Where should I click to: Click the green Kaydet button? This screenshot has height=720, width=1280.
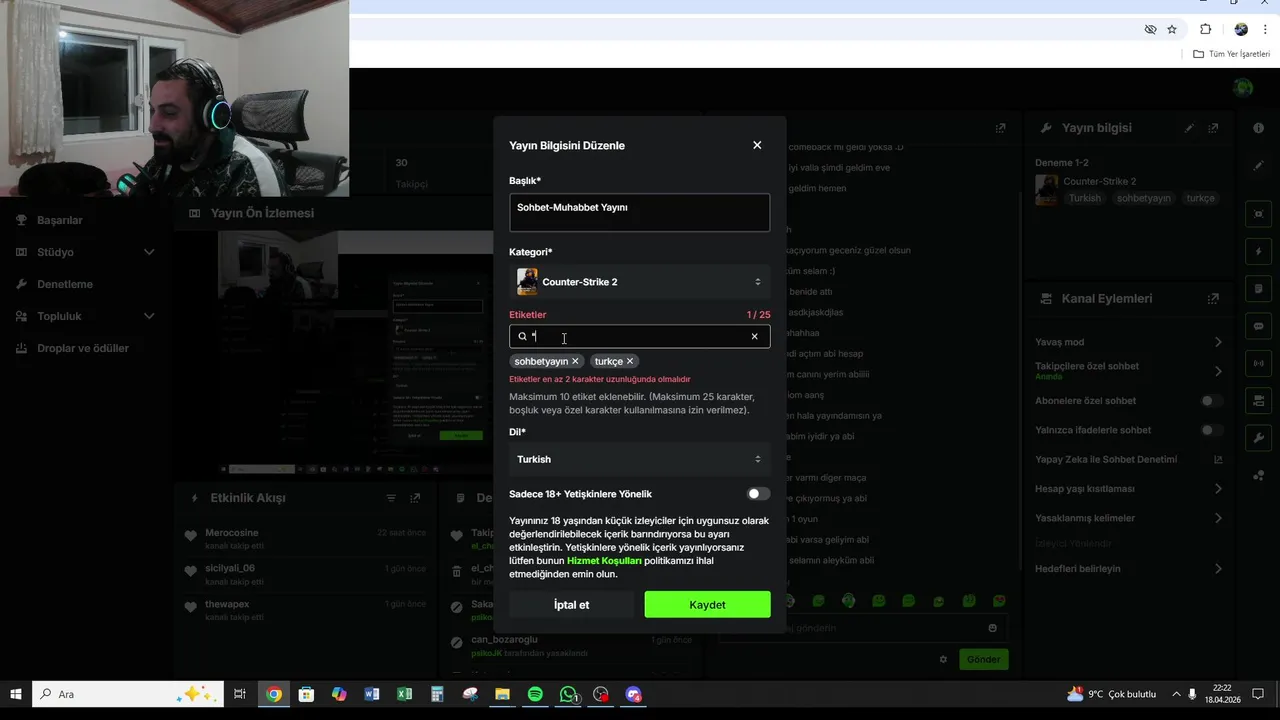coord(707,605)
